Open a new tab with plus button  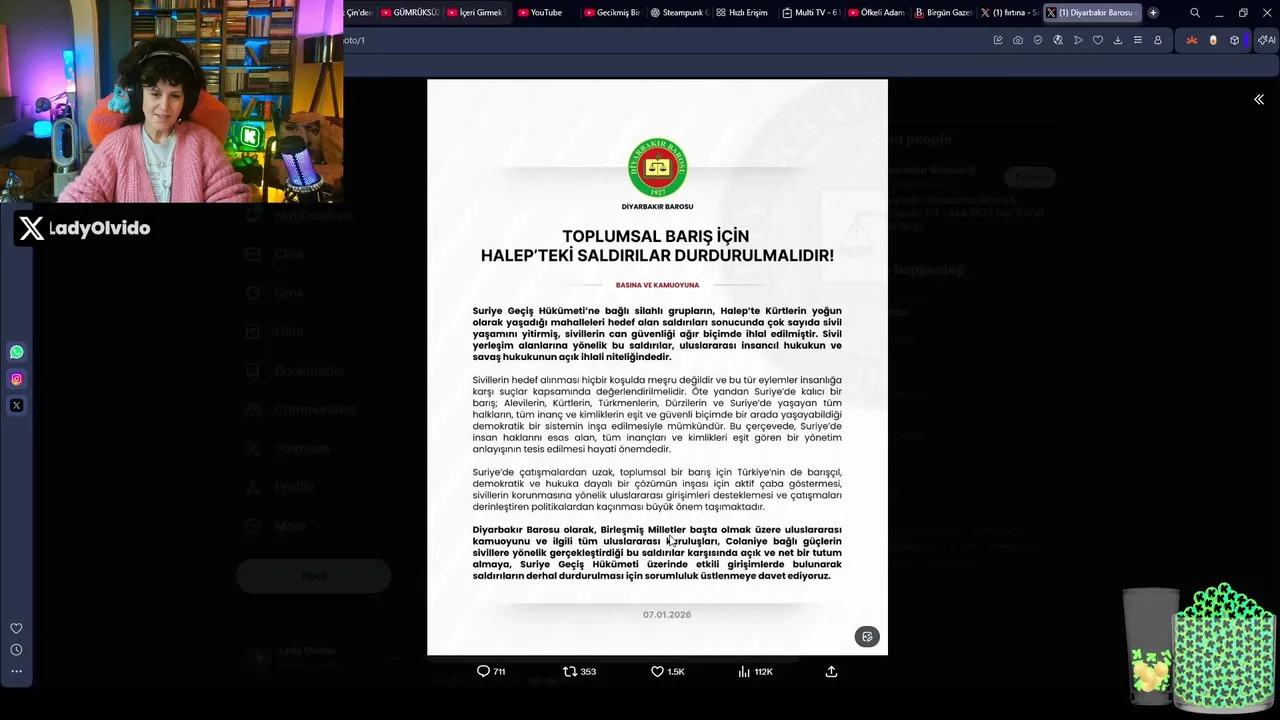pyautogui.click(x=1153, y=13)
